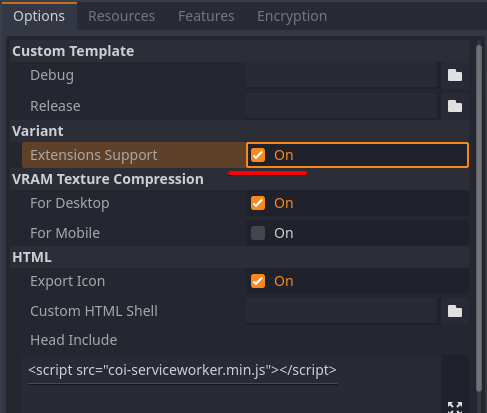Toggle Extensions Support checkbox
This screenshot has height=413, width=487.
[x=258, y=155]
